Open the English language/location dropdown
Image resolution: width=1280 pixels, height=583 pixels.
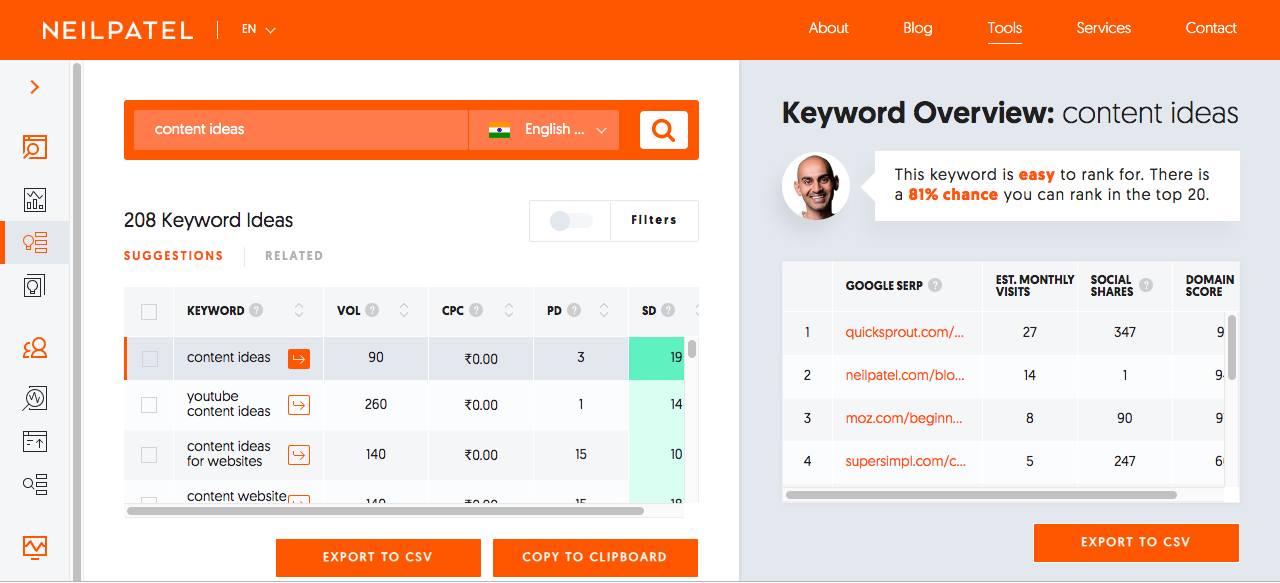544,130
